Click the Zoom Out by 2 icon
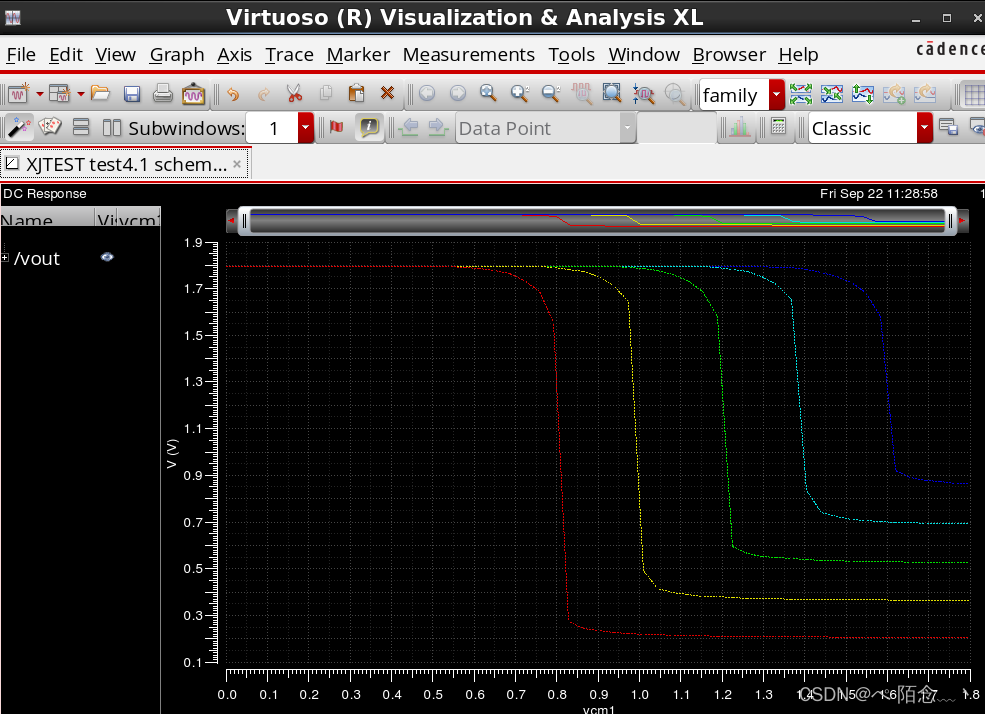 click(x=551, y=94)
